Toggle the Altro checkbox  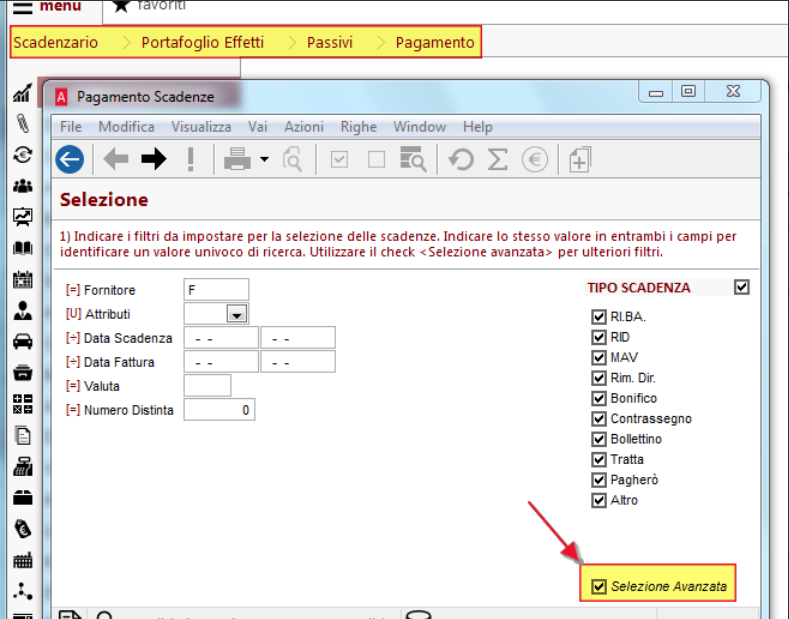pos(598,501)
